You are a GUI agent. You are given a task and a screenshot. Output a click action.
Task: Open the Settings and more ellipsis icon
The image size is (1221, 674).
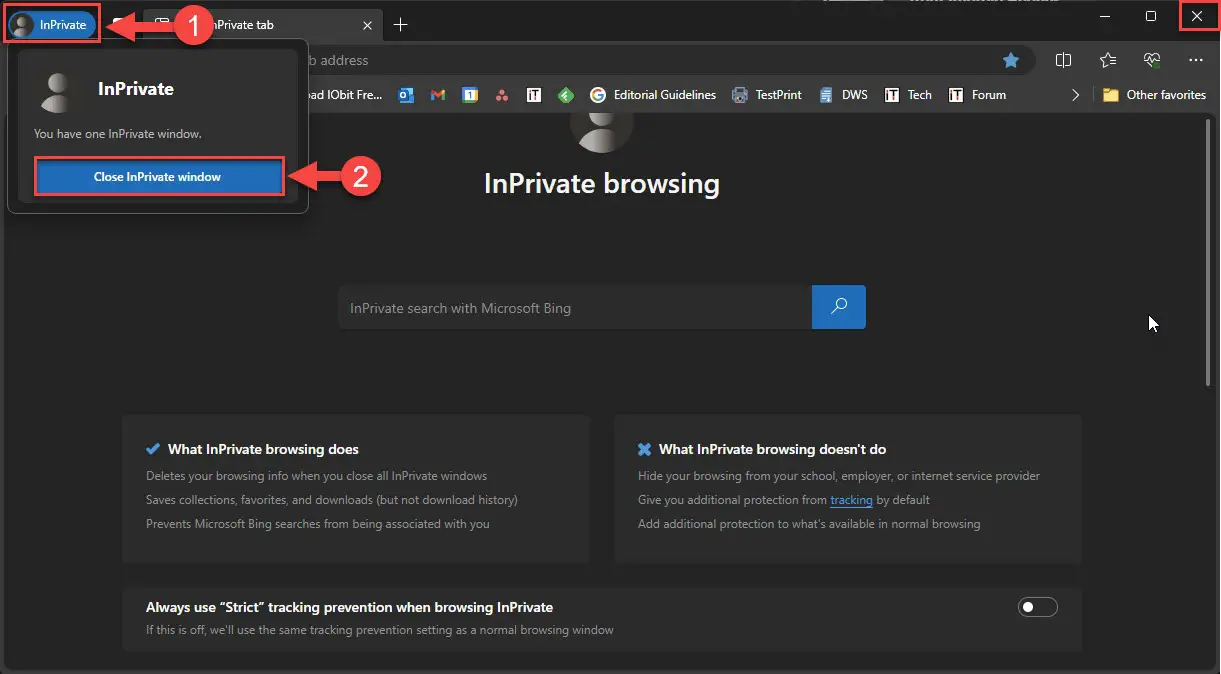coord(1196,60)
